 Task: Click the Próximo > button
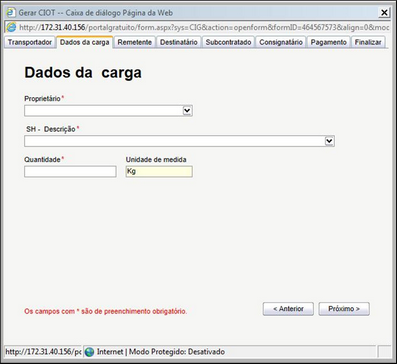click(344, 309)
